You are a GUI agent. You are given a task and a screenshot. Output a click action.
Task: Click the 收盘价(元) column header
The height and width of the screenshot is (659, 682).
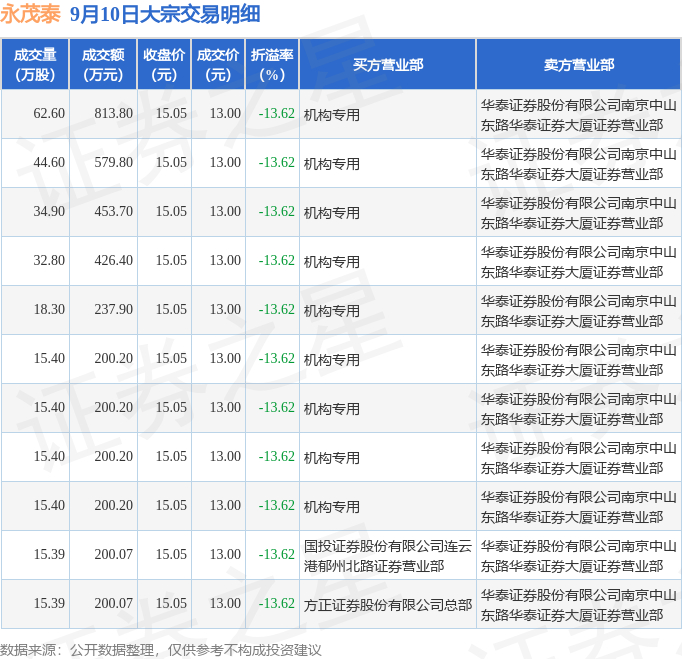pos(164,65)
